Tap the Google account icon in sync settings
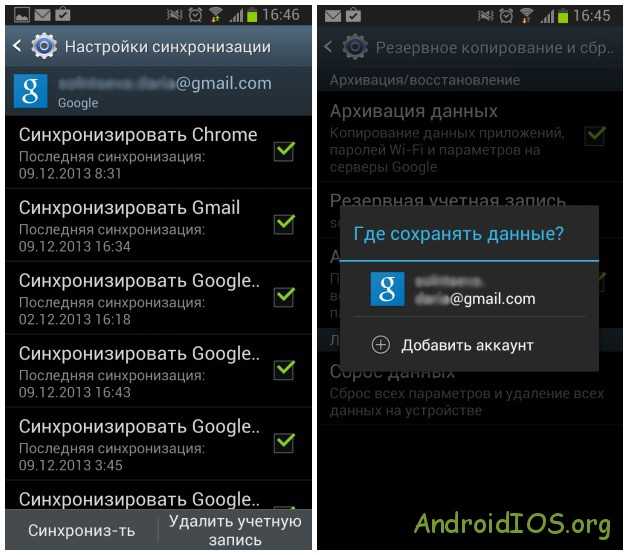This screenshot has height=555, width=628. pyautogui.click(x=30, y=91)
